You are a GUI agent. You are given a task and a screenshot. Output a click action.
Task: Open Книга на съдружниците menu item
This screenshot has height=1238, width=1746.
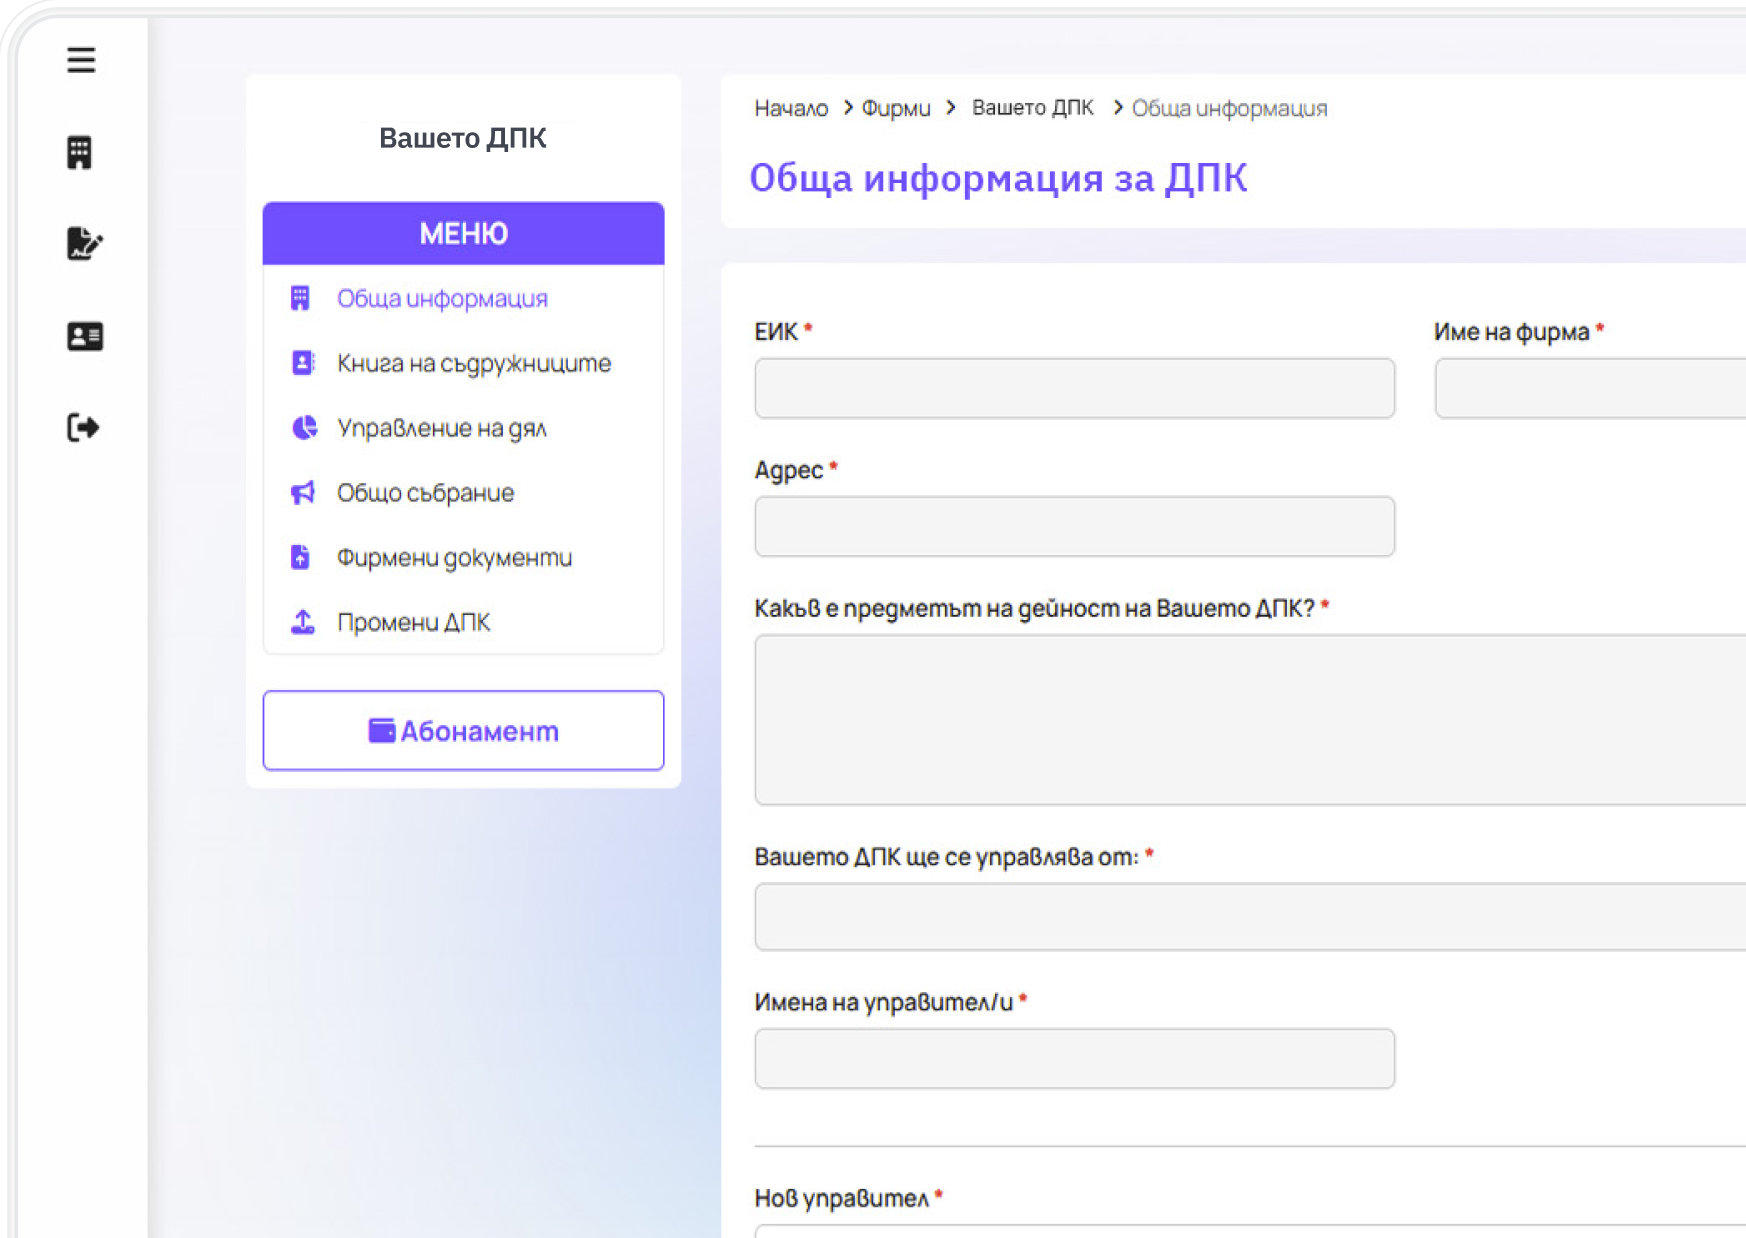[473, 363]
